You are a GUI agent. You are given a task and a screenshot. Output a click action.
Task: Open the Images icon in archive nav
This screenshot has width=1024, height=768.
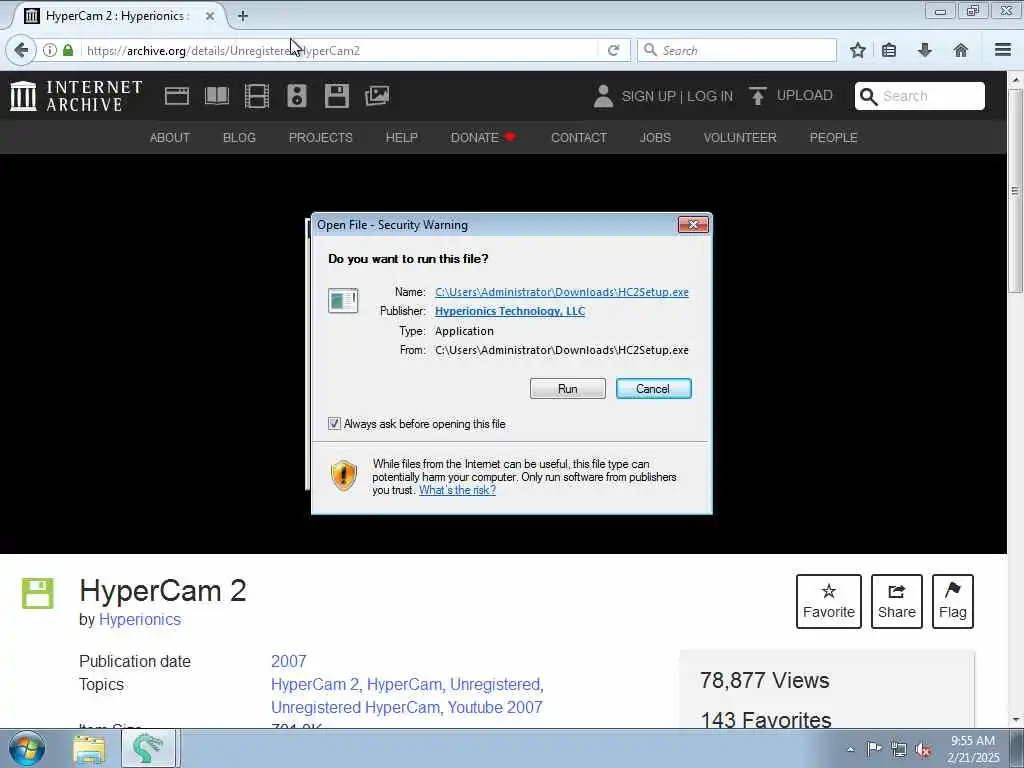tap(377, 96)
